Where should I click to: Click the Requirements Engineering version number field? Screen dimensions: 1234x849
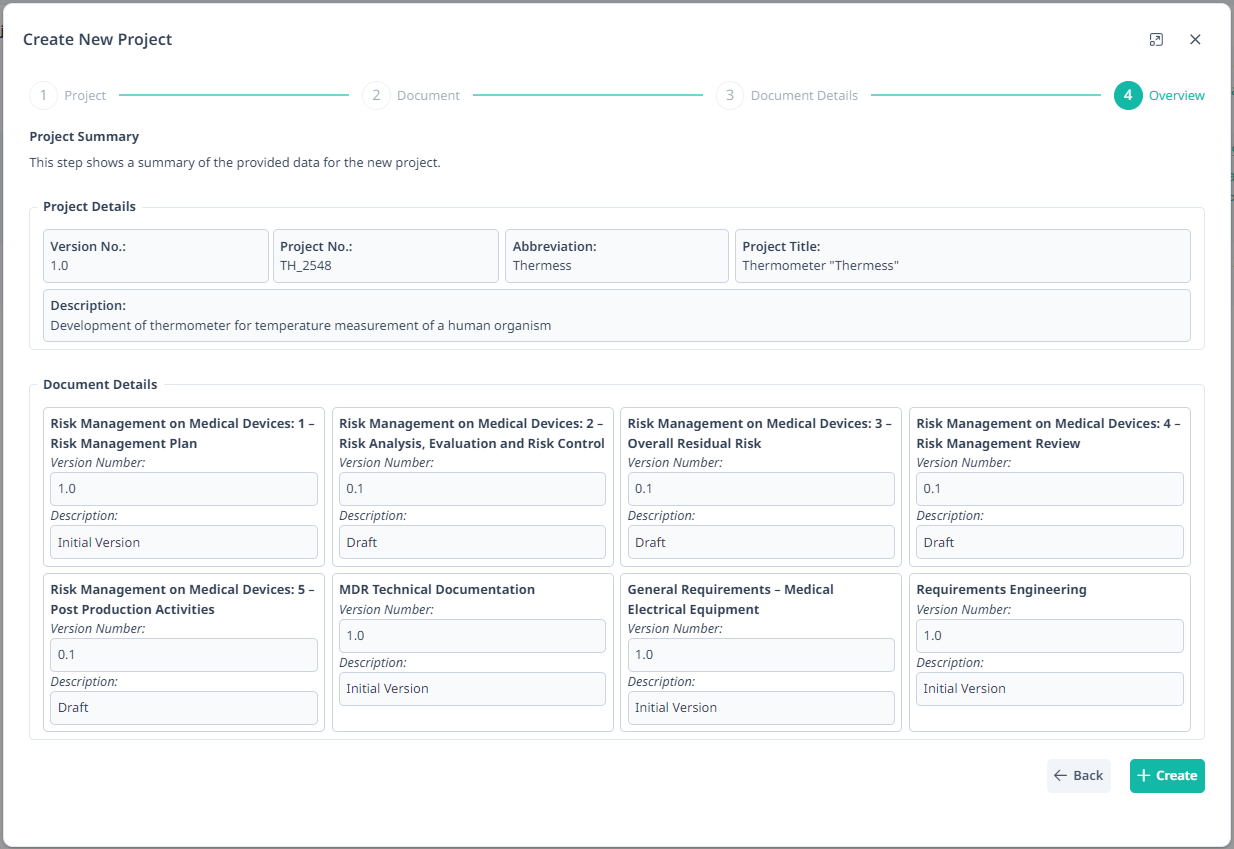point(1049,635)
